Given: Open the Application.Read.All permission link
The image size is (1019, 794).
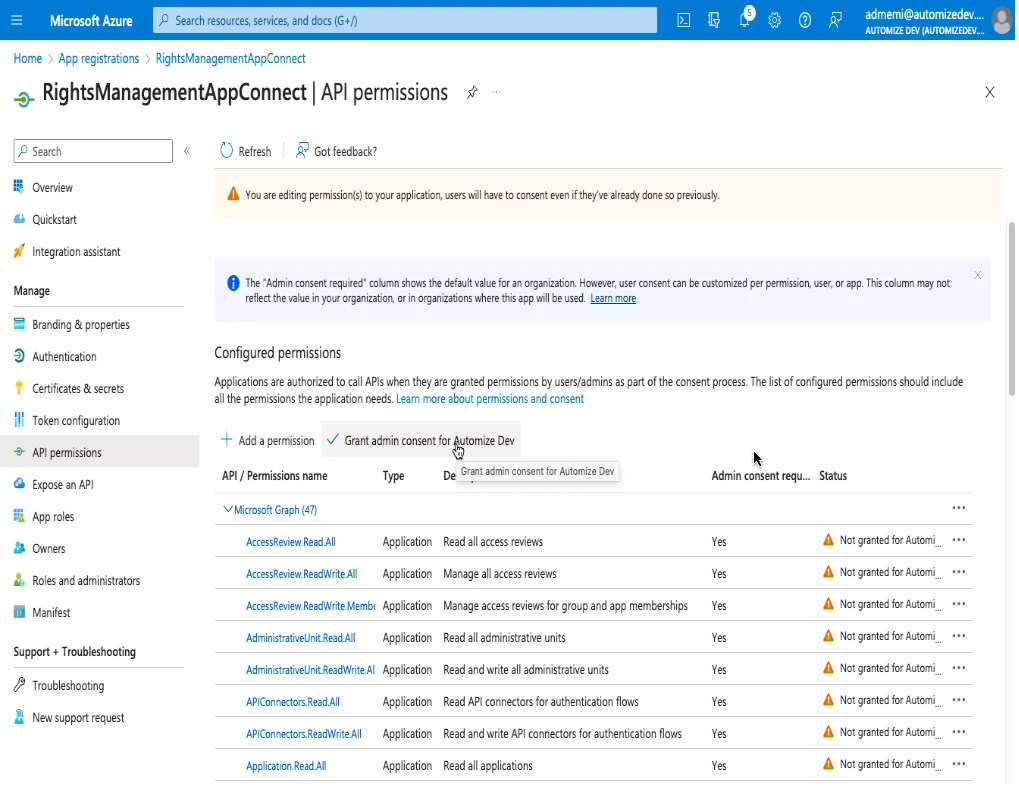Looking at the screenshot, I should [x=286, y=766].
